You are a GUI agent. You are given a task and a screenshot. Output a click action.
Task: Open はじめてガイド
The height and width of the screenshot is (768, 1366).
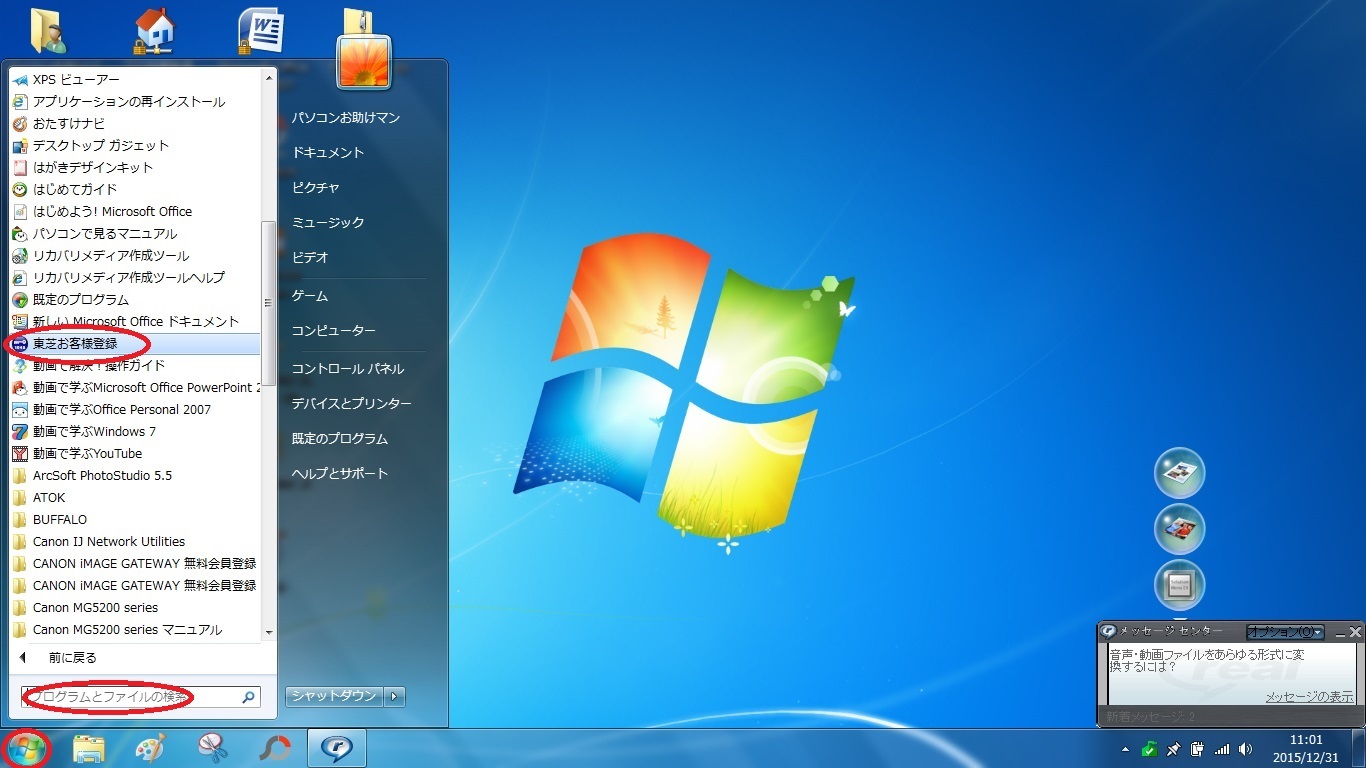click(x=135, y=189)
